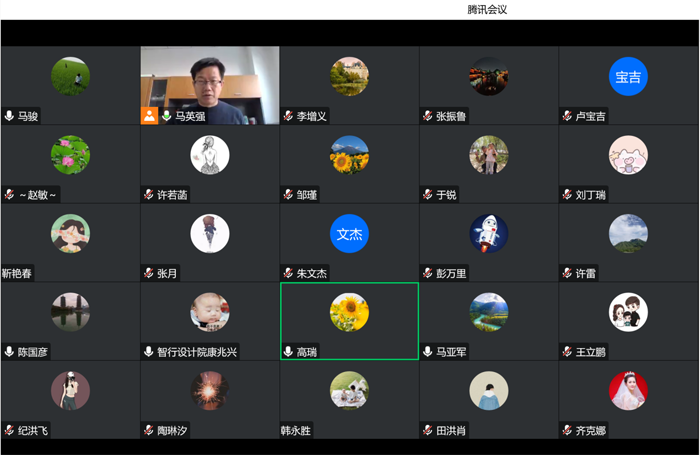The height and width of the screenshot is (455, 700).
Task: Click the muted microphone icon beside 张振鲁
Action: 428,116
